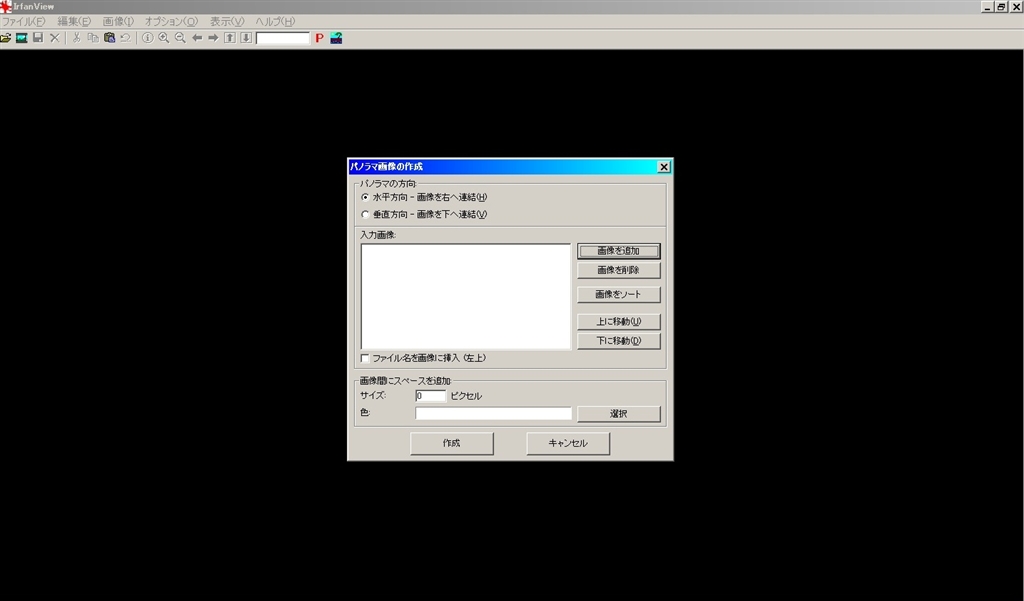Click the Cut scissors icon
The image size is (1024, 601).
pos(76,38)
